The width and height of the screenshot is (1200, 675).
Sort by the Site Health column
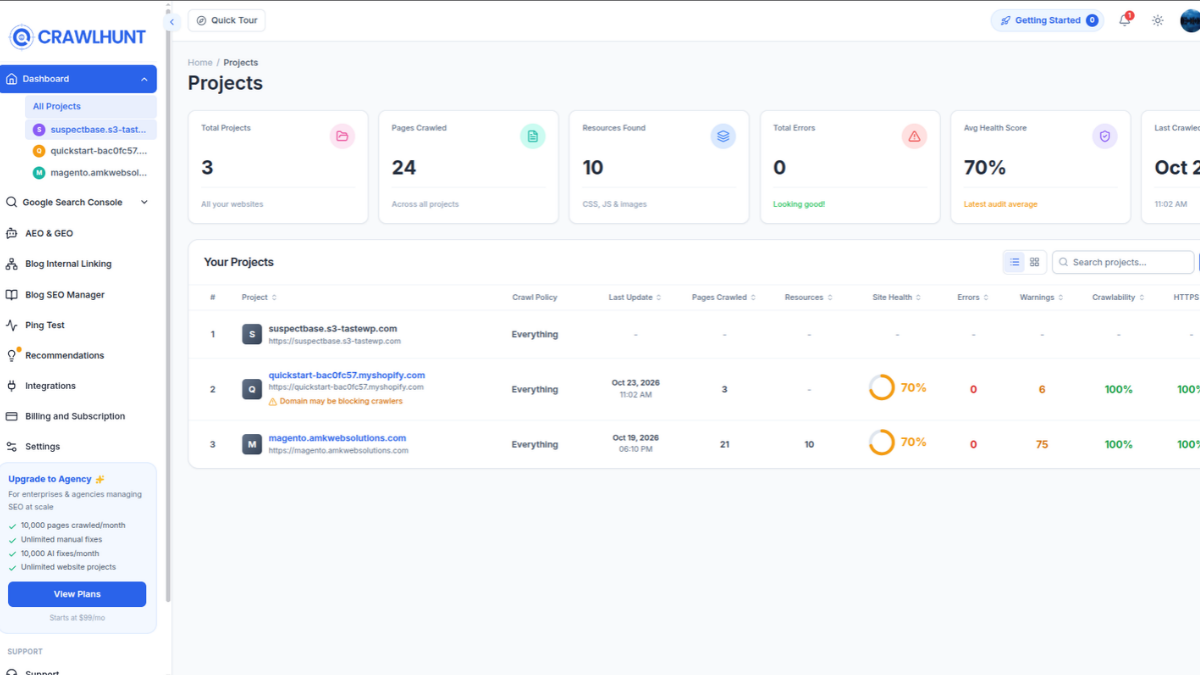click(x=897, y=298)
